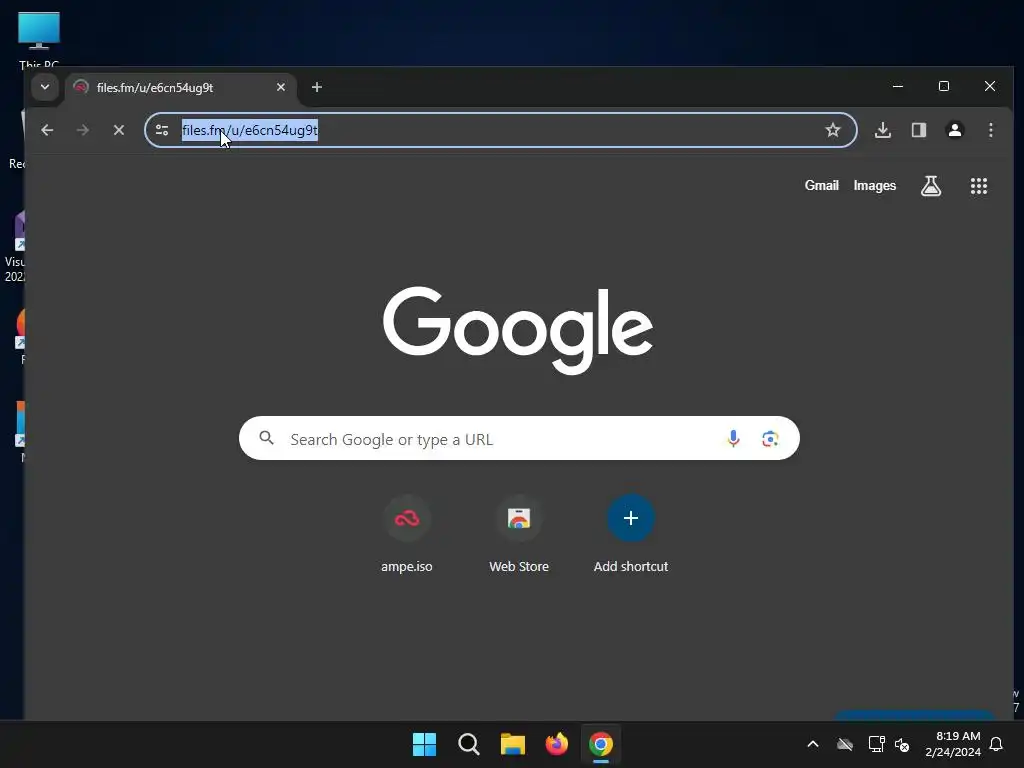
Task: Click the Add shortcut button
Action: pos(630,534)
